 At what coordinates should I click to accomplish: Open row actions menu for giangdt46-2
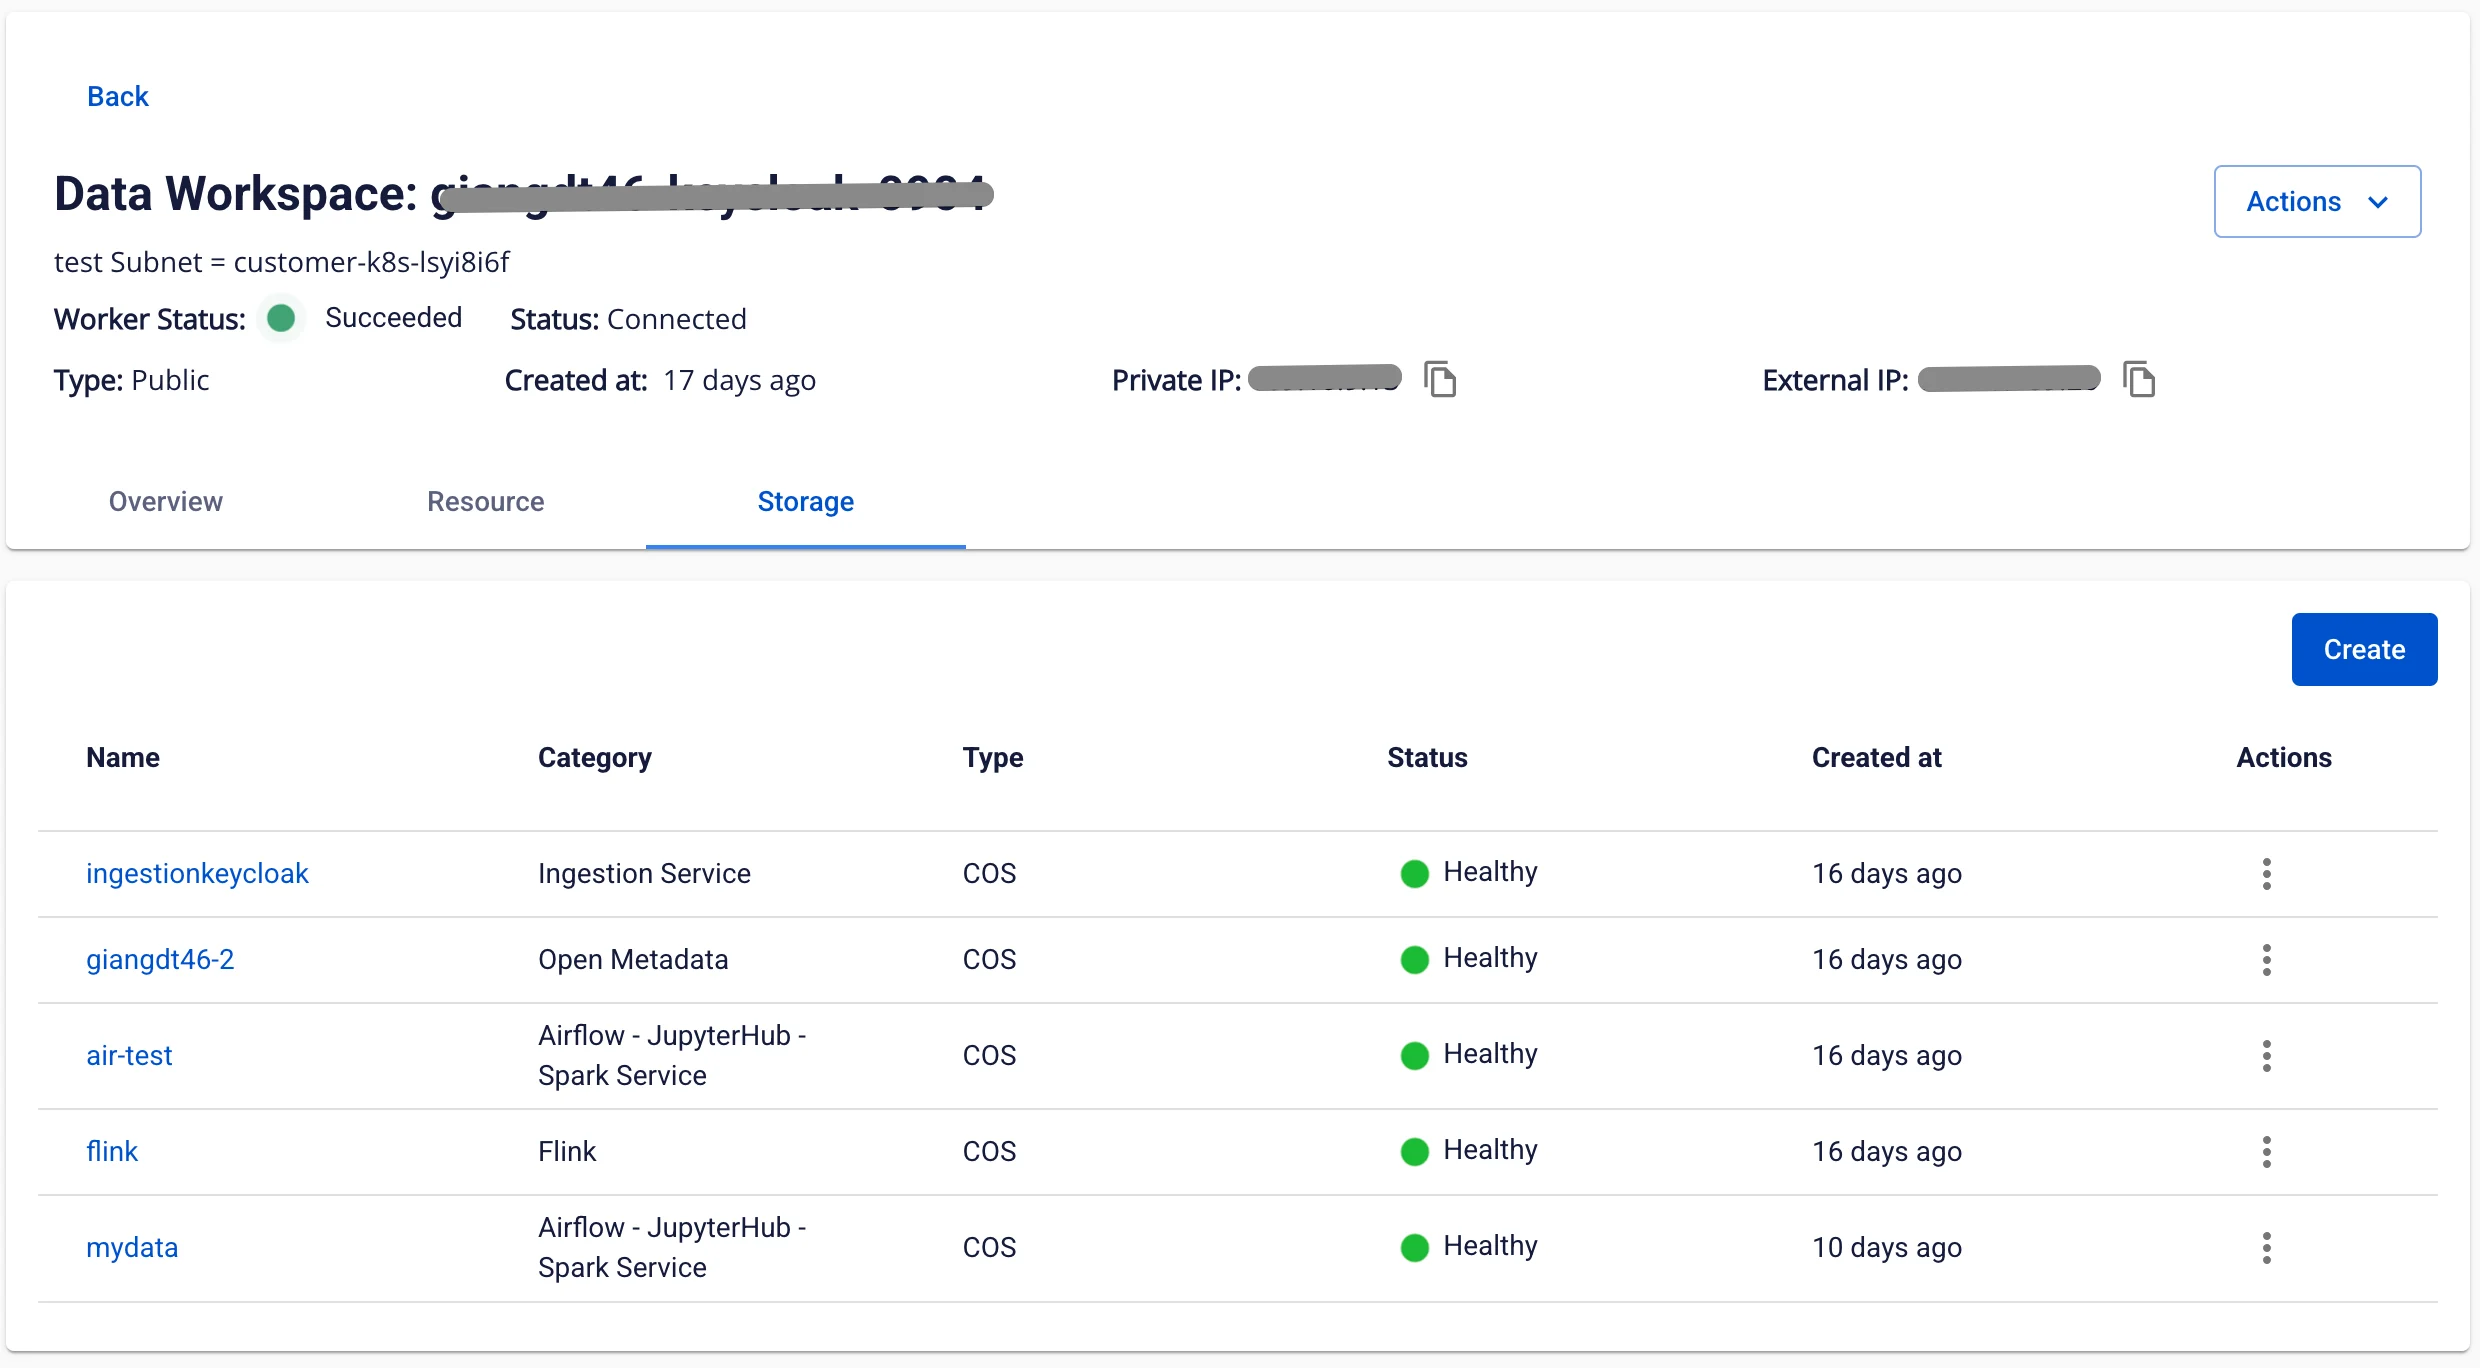(2267, 960)
